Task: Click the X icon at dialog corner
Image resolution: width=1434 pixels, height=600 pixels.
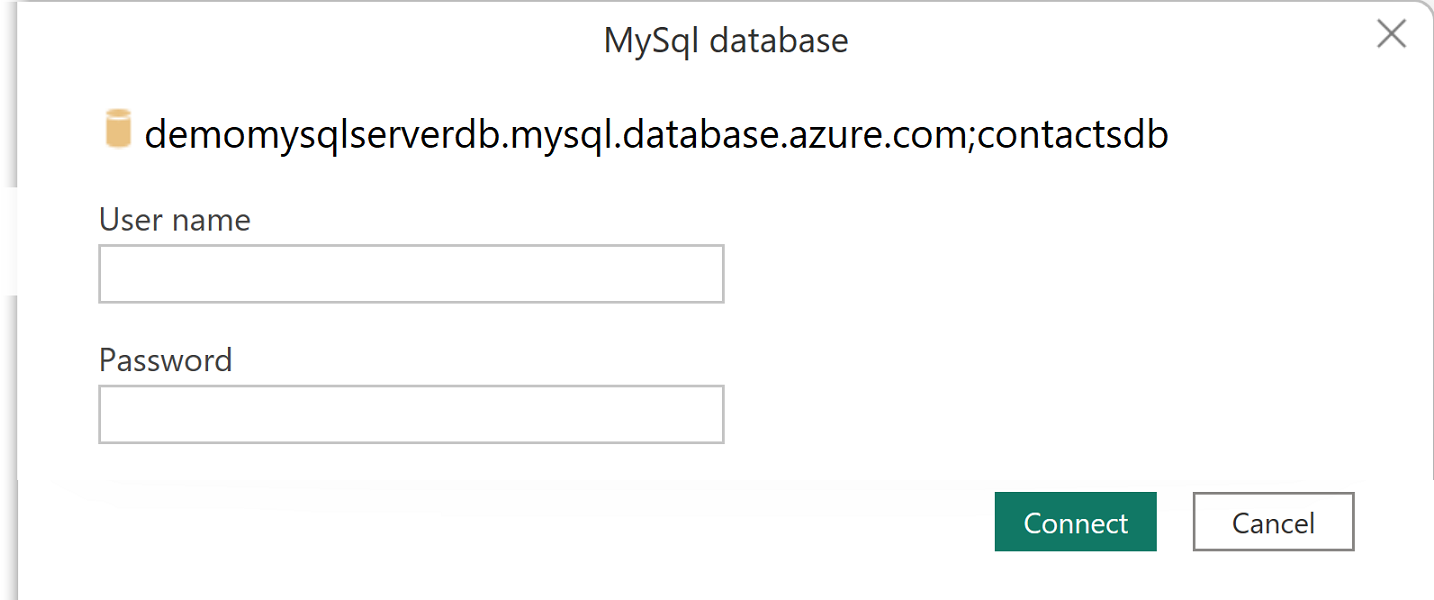Action: tap(1391, 35)
